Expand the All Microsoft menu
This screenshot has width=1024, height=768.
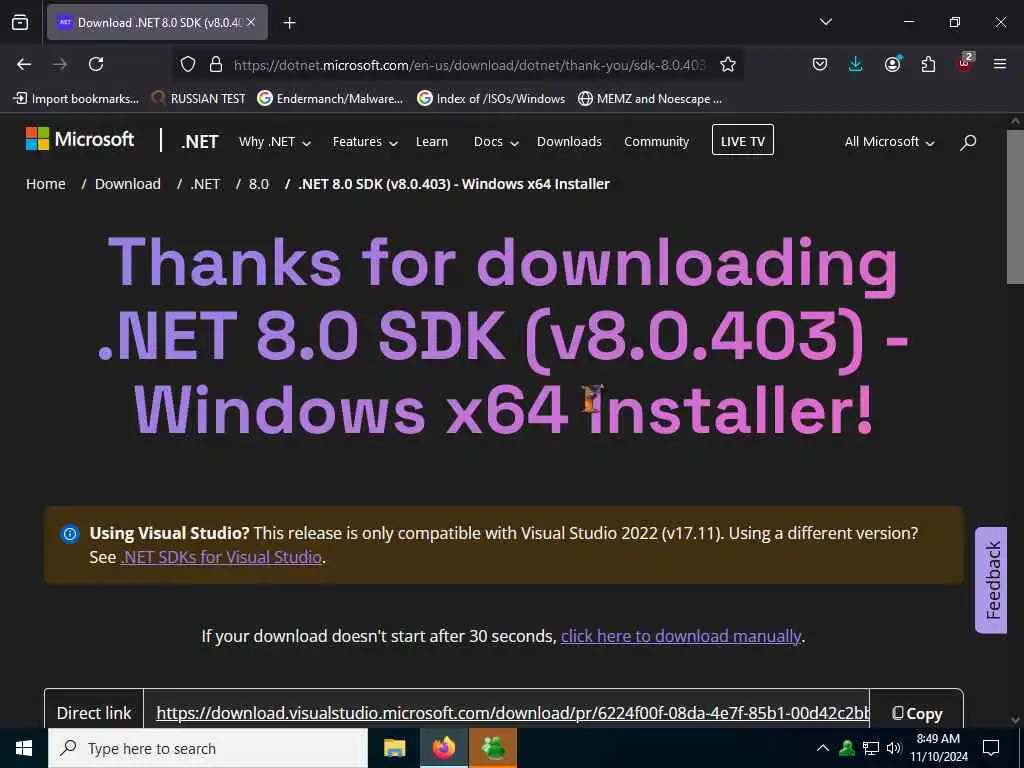tap(889, 142)
